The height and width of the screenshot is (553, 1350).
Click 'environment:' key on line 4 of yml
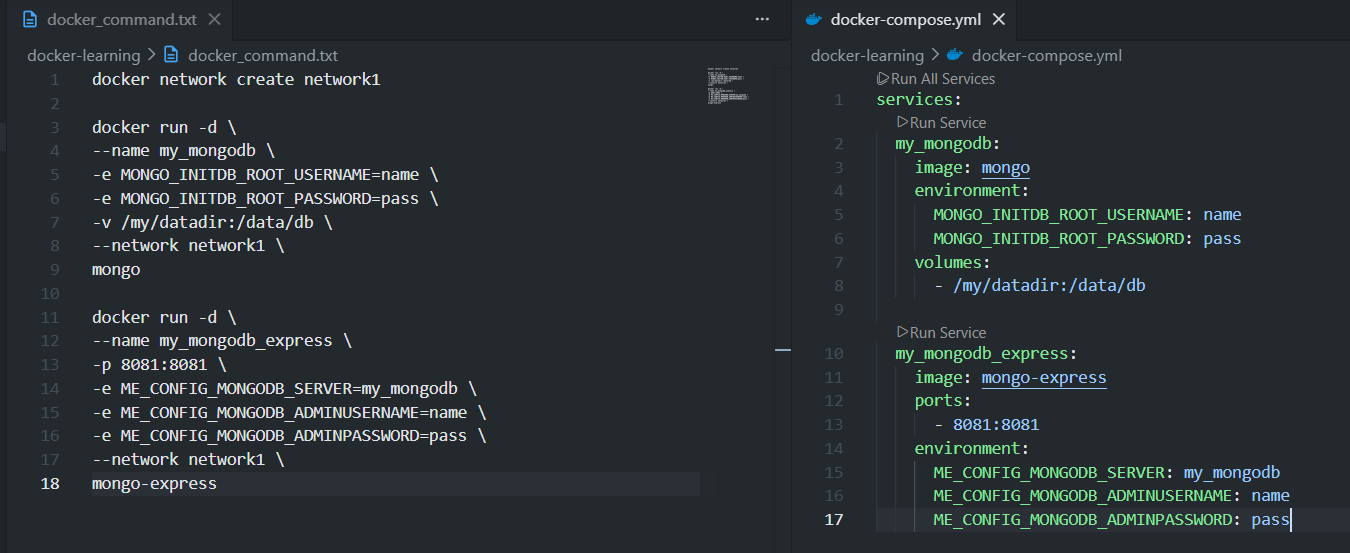(972, 190)
